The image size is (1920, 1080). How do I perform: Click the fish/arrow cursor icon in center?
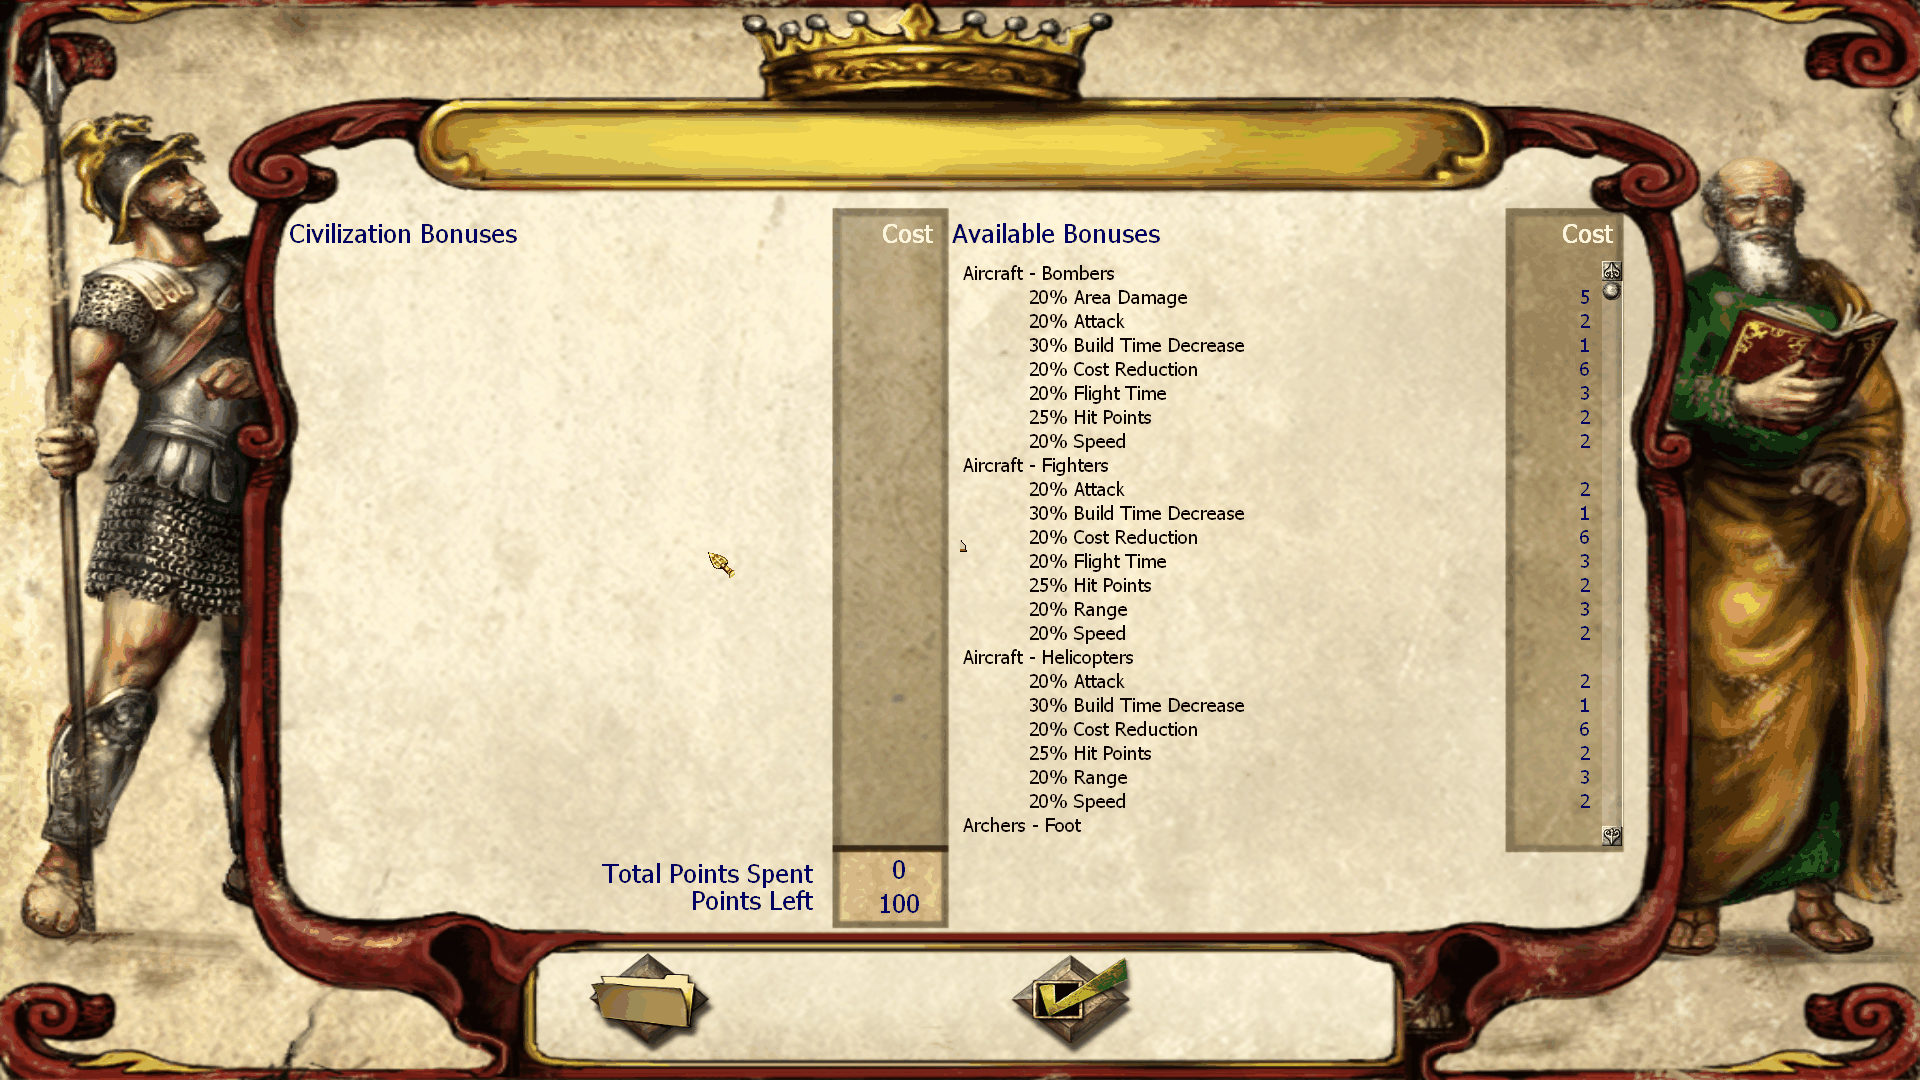tap(721, 563)
